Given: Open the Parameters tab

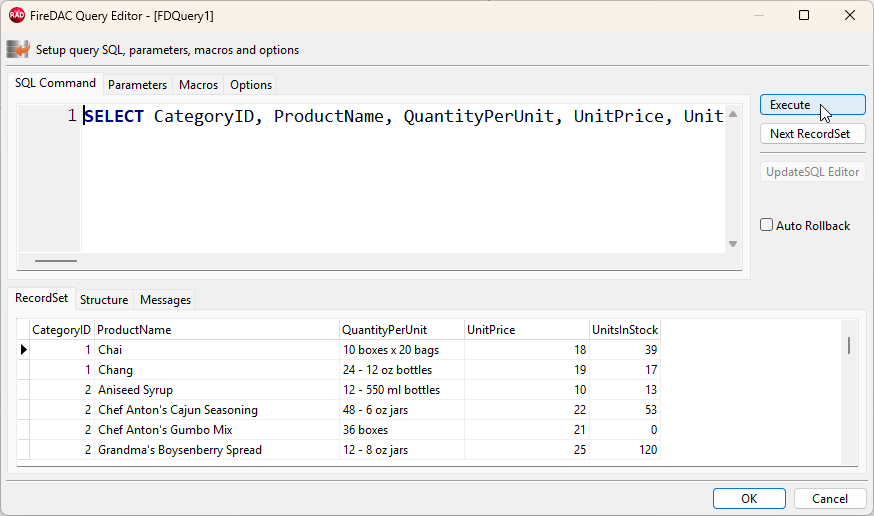Looking at the screenshot, I should pyautogui.click(x=137, y=85).
